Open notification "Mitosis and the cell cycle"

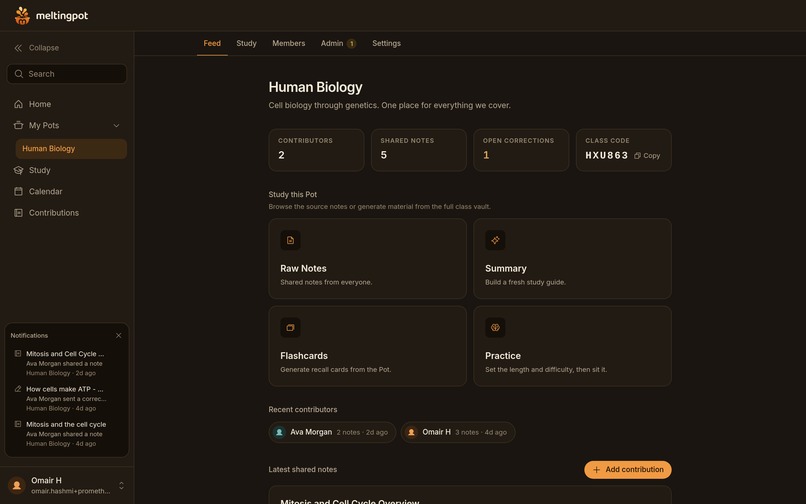click(x=67, y=434)
